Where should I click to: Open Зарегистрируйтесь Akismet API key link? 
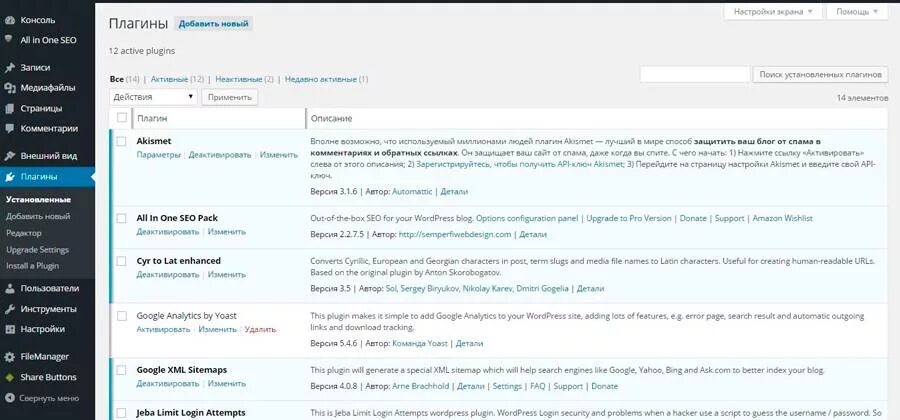click(x=519, y=164)
